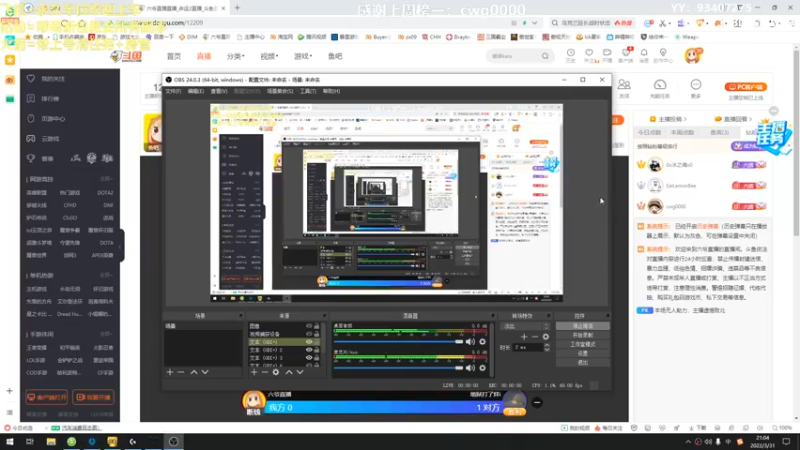Remove the selected scene with minus icon
Viewport: 800px width, 450px height.
pyautogui.click(x=181, y=372)
